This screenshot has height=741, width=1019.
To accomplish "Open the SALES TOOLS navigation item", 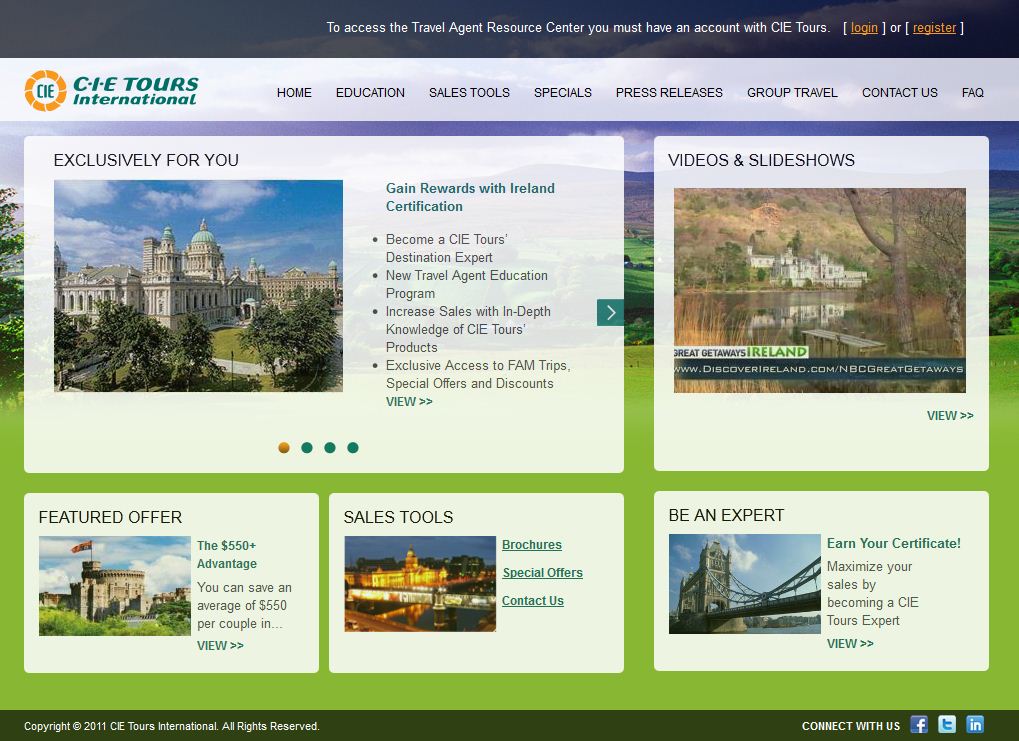I will click(469, 93).
